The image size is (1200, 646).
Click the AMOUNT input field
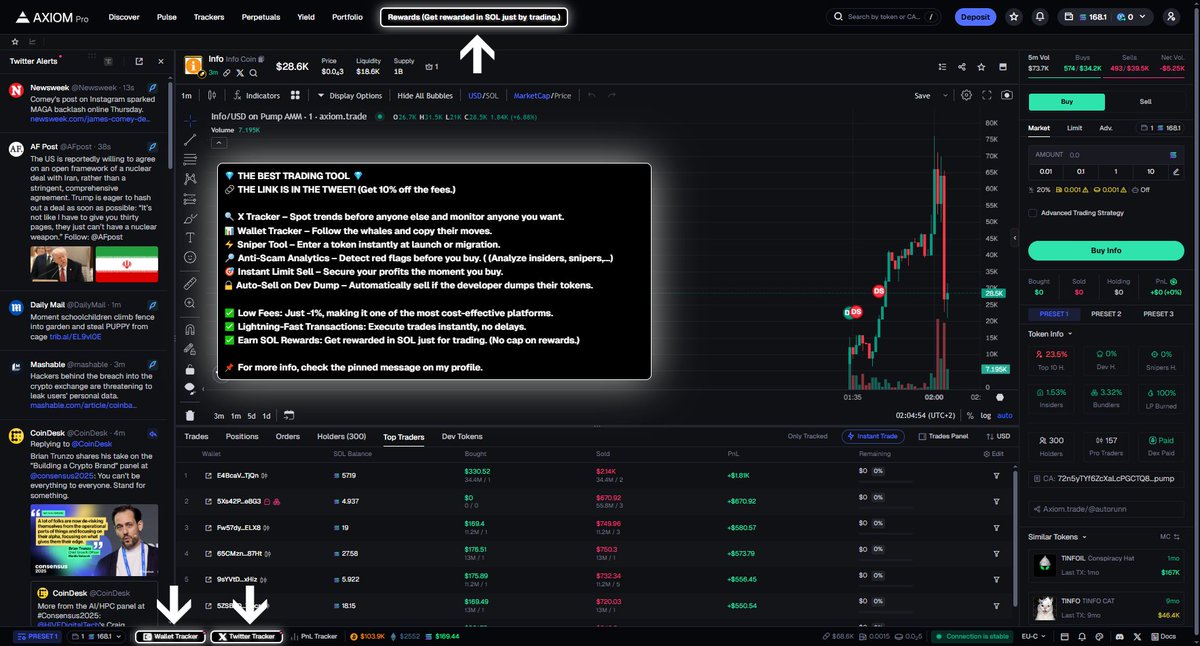1106,155
